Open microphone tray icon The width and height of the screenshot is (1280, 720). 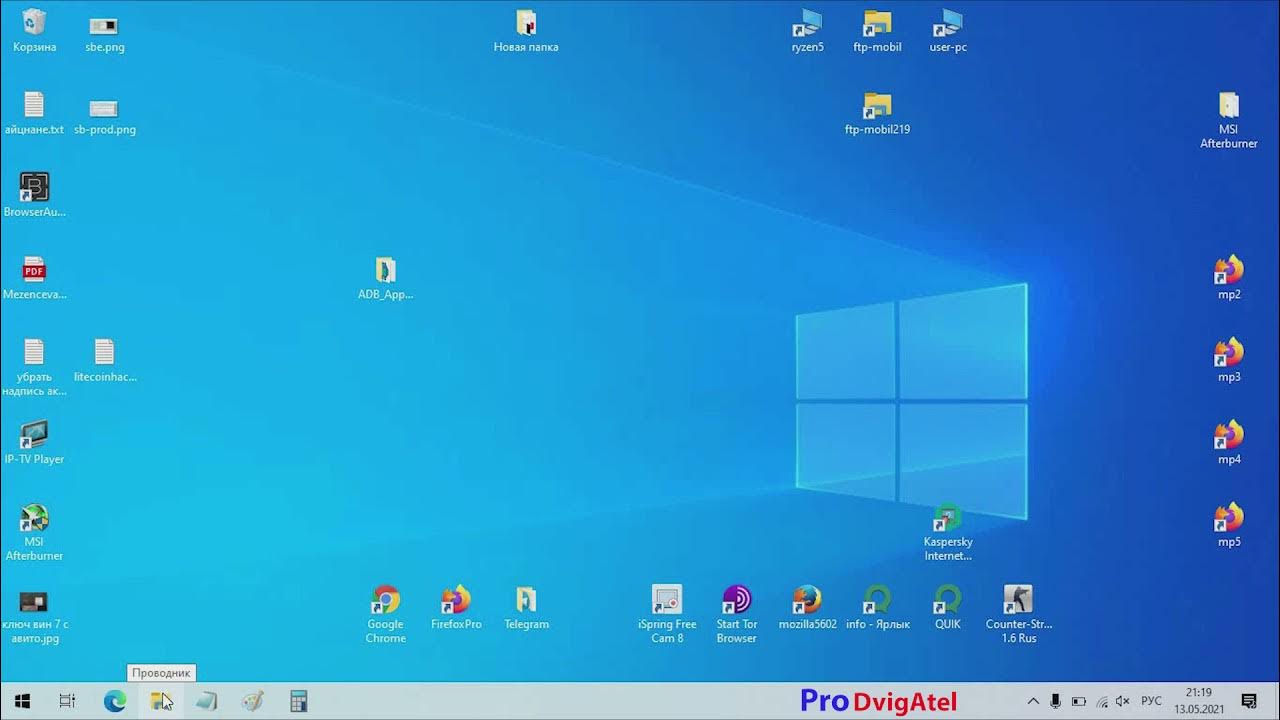(x=1056, y=702)
